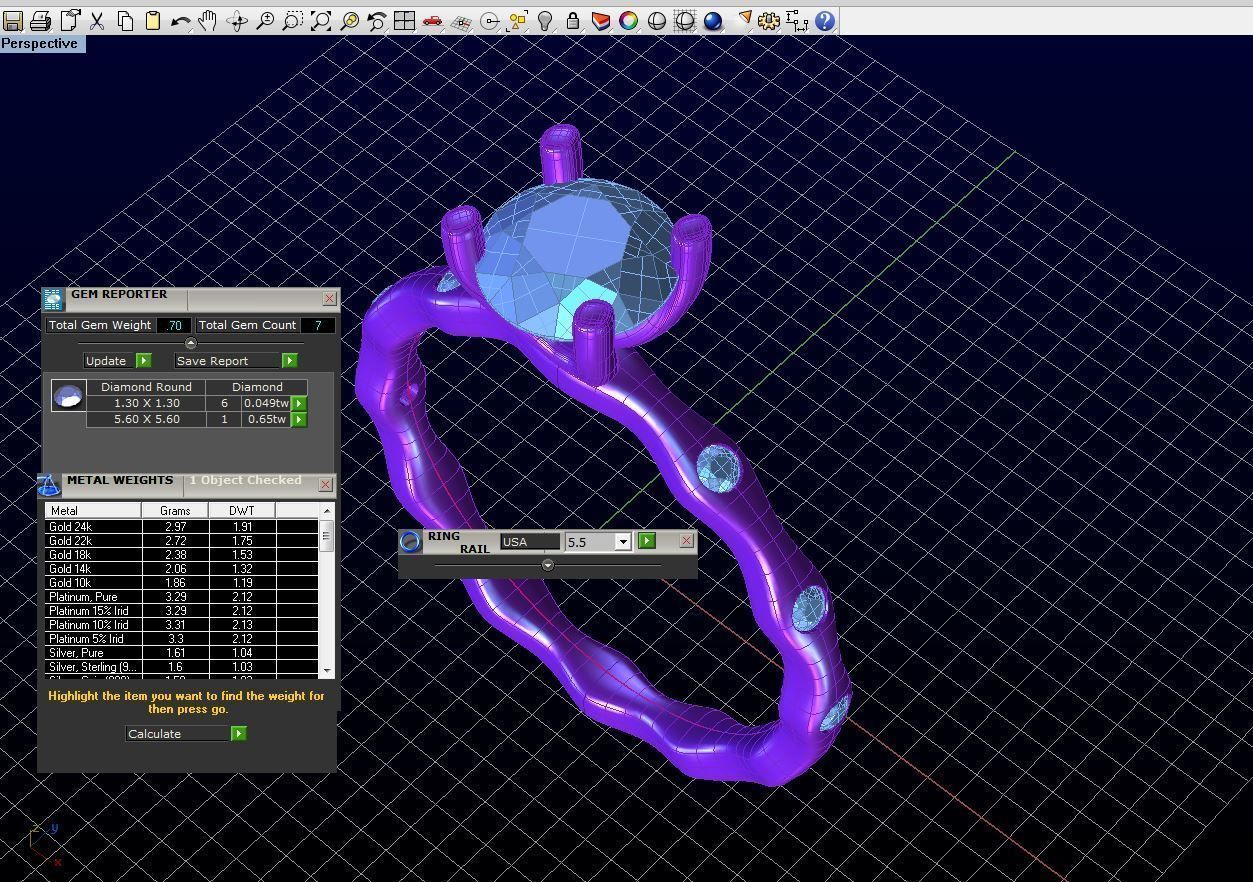Screen dimensions: 1253x882
Task: Click the Metal column header
Action: click(x=93, y=511)
